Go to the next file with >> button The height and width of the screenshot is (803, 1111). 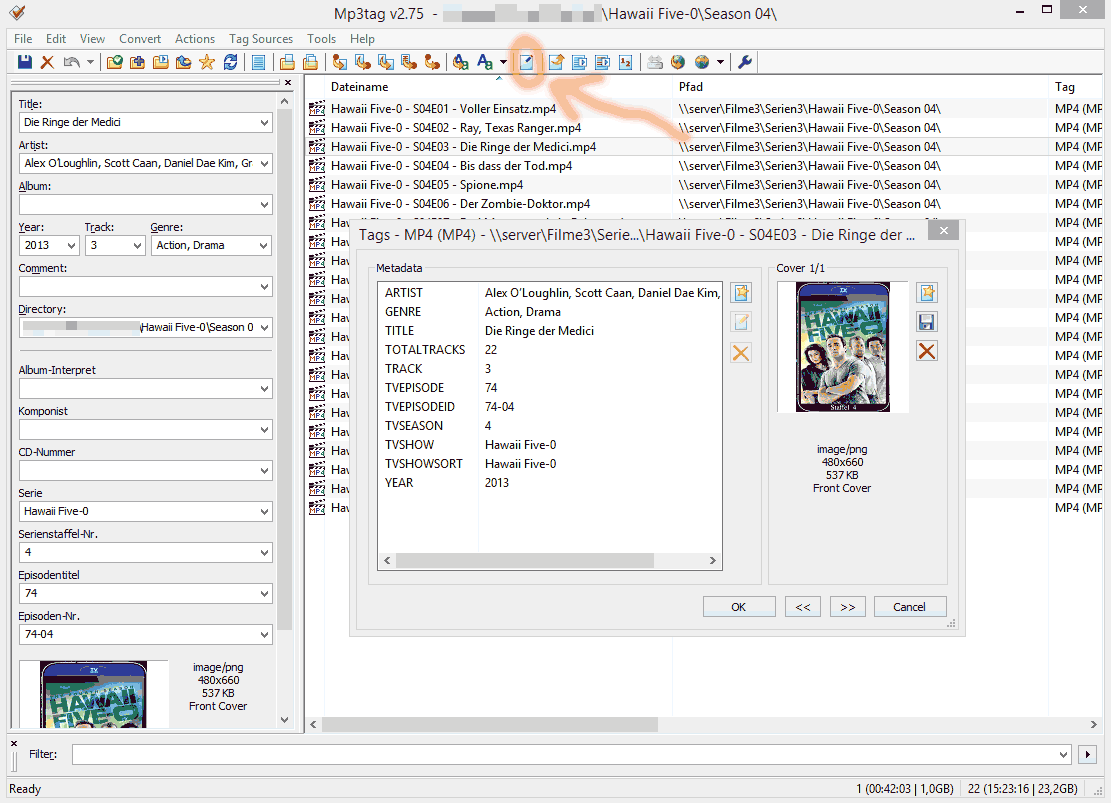tap(848, 607)
